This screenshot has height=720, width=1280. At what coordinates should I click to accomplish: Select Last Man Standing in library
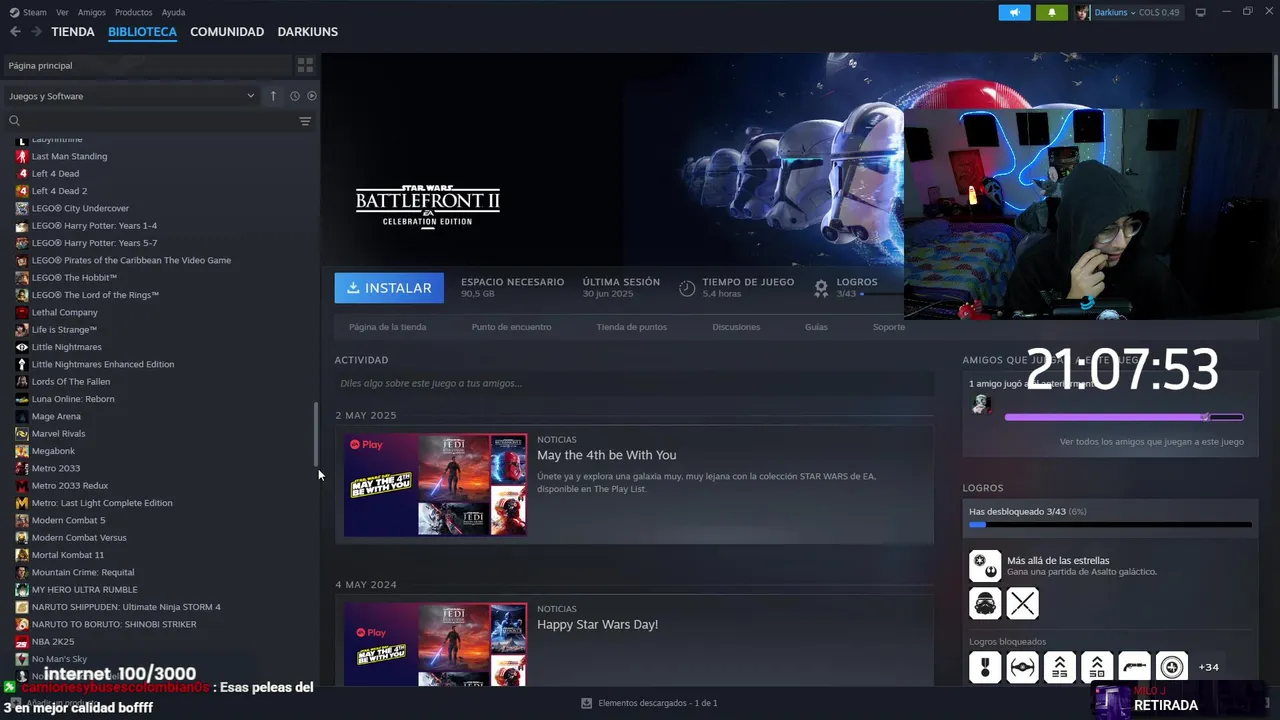pyautogui.click(x=69, y=156)
